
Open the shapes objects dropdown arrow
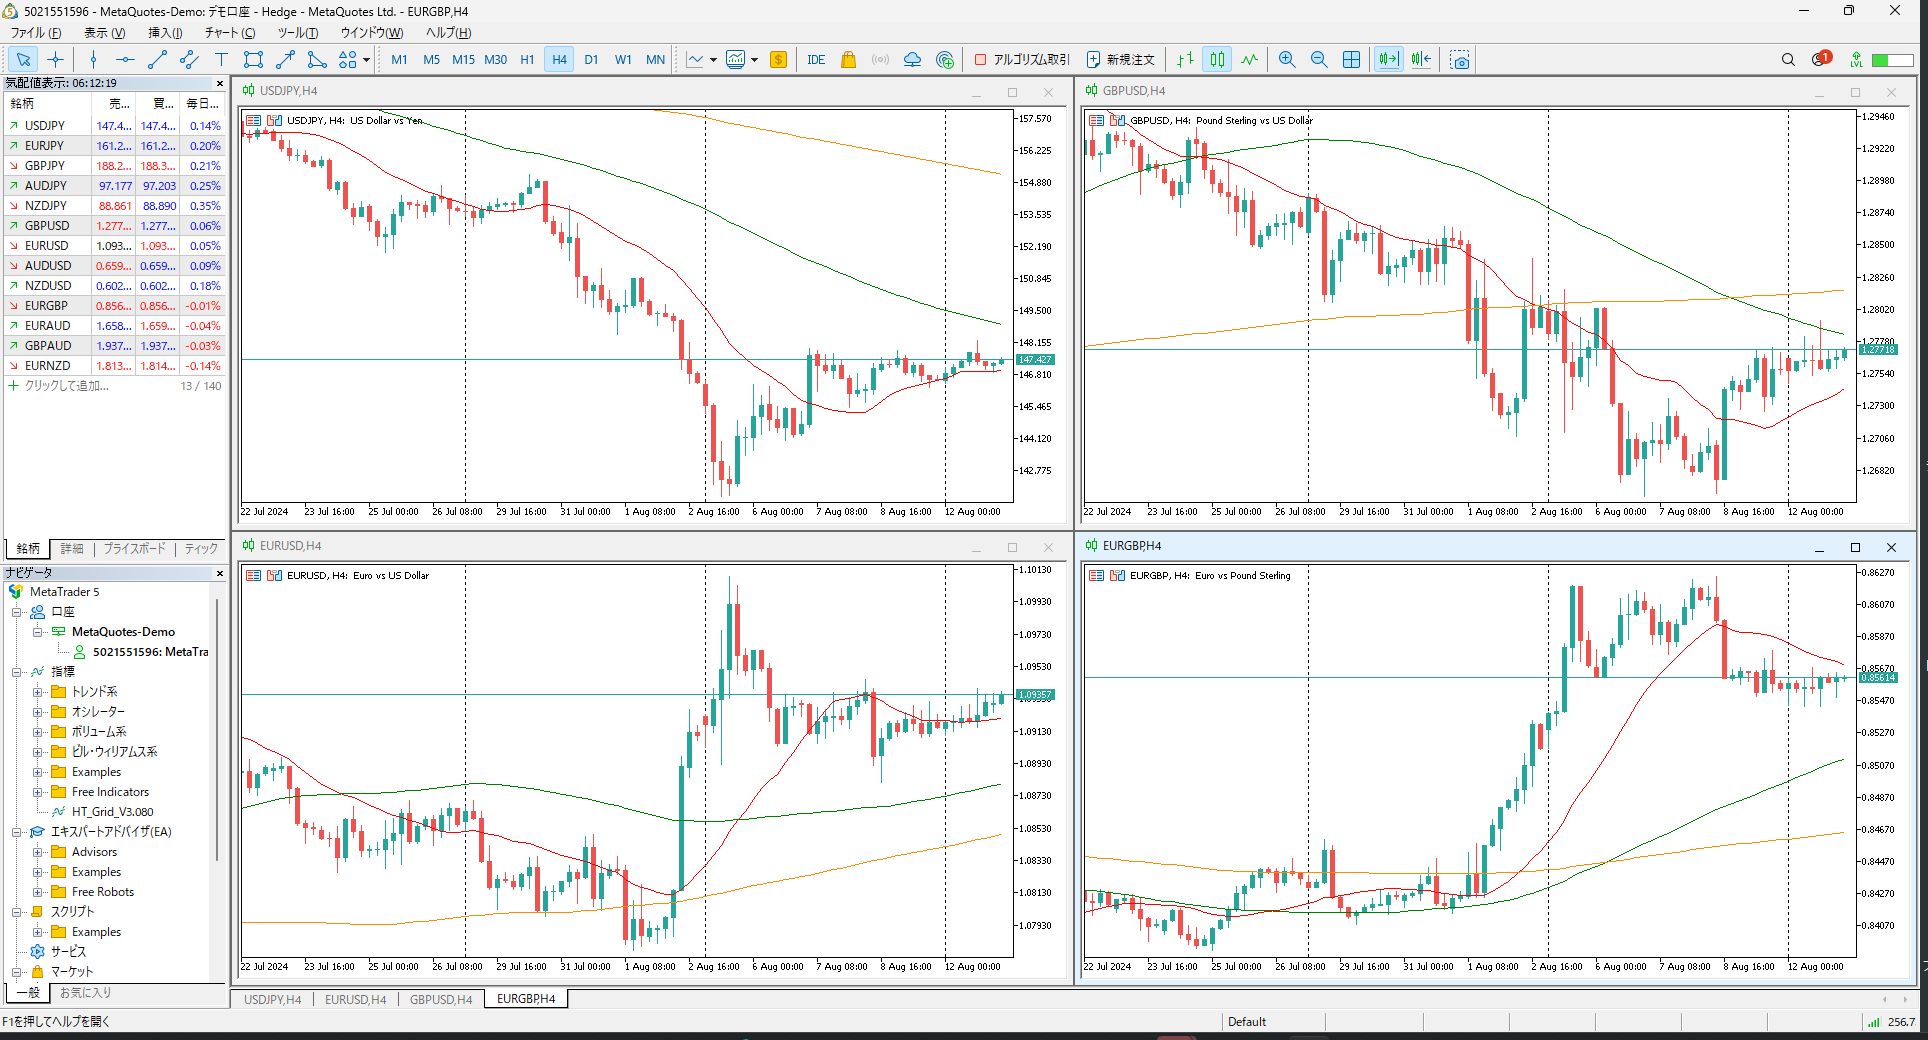coord(367,60)
